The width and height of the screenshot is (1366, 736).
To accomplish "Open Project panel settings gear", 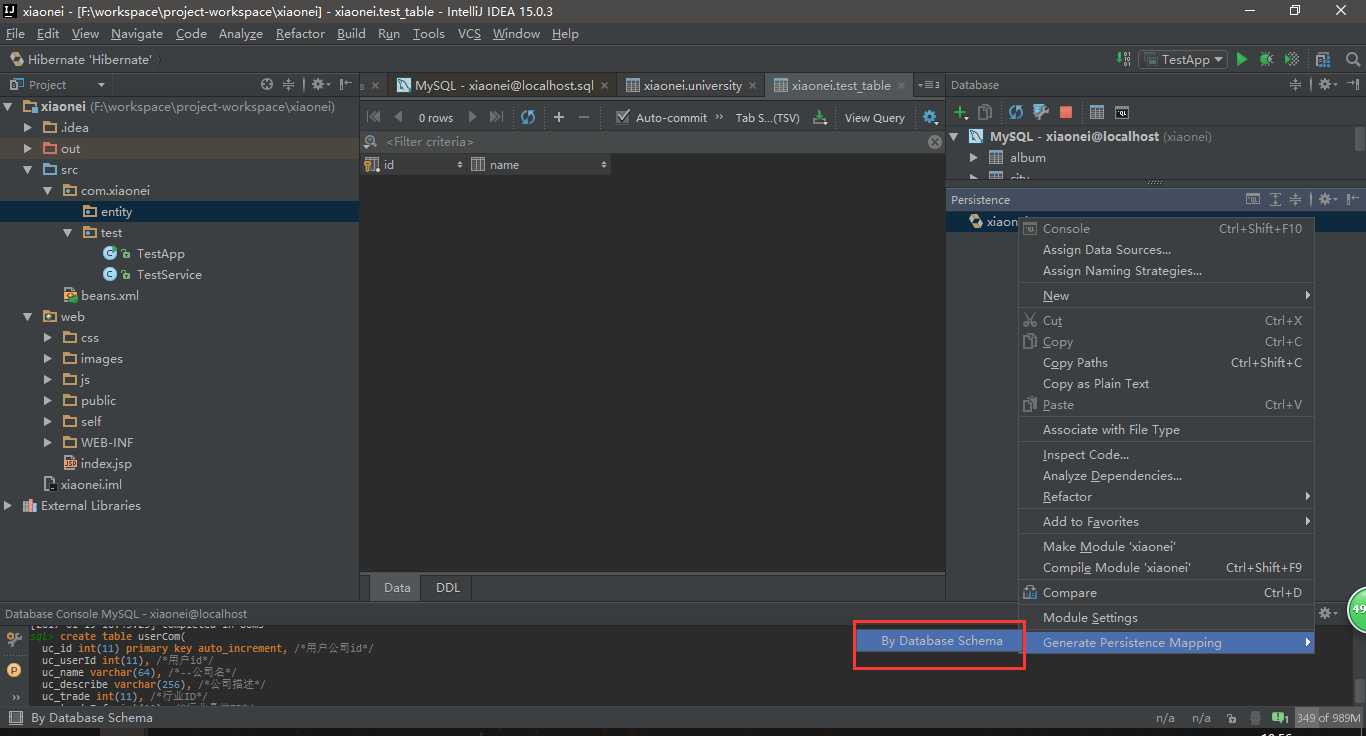I will [x=320, y=85].
